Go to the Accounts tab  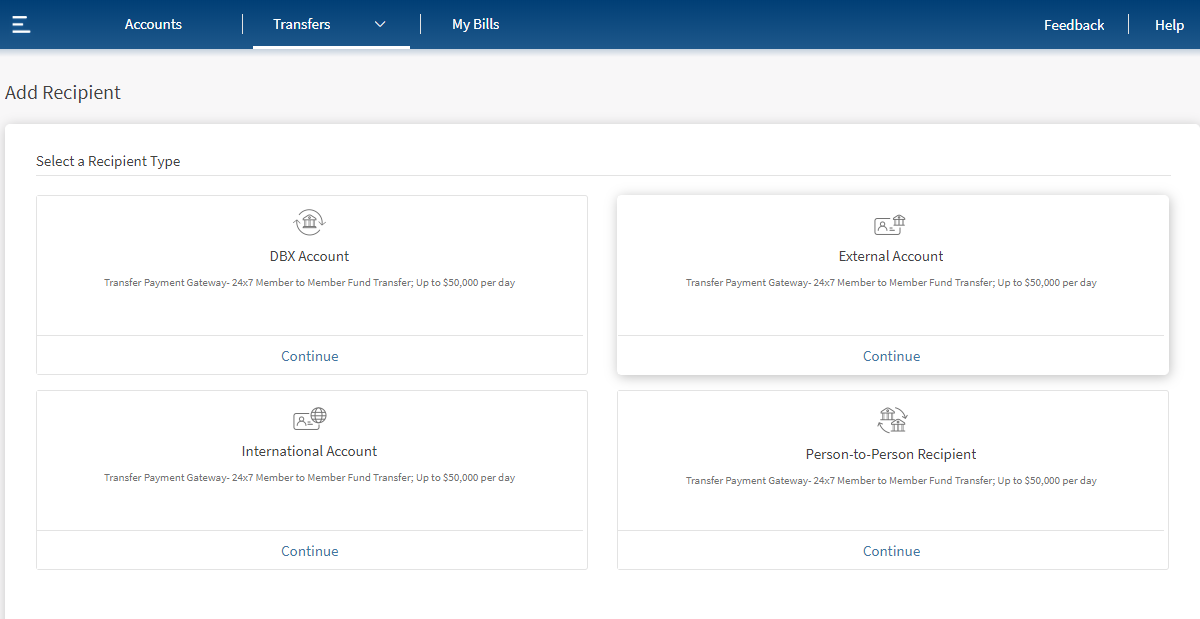pos(153,24)
